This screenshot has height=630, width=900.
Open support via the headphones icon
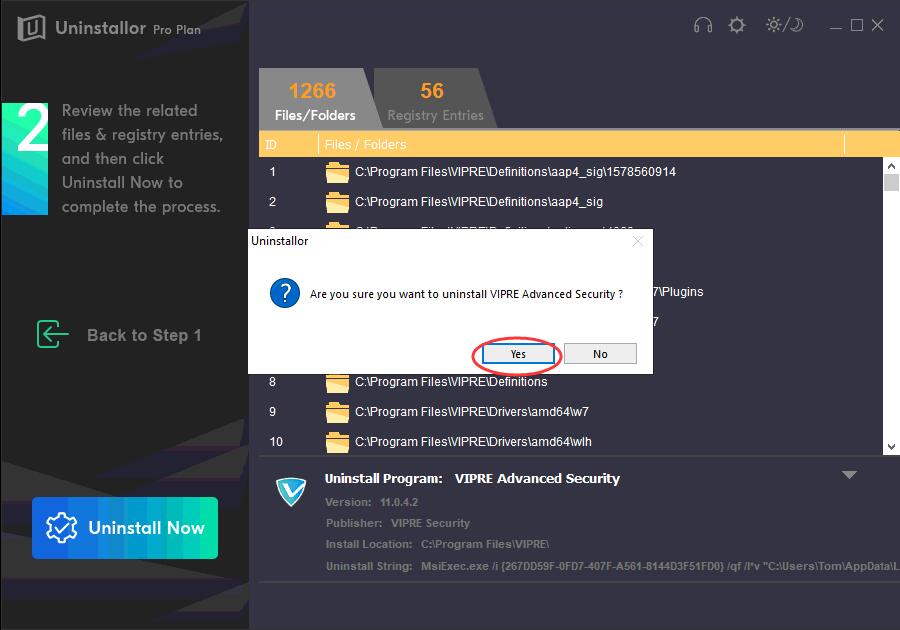tap(703, 25)
